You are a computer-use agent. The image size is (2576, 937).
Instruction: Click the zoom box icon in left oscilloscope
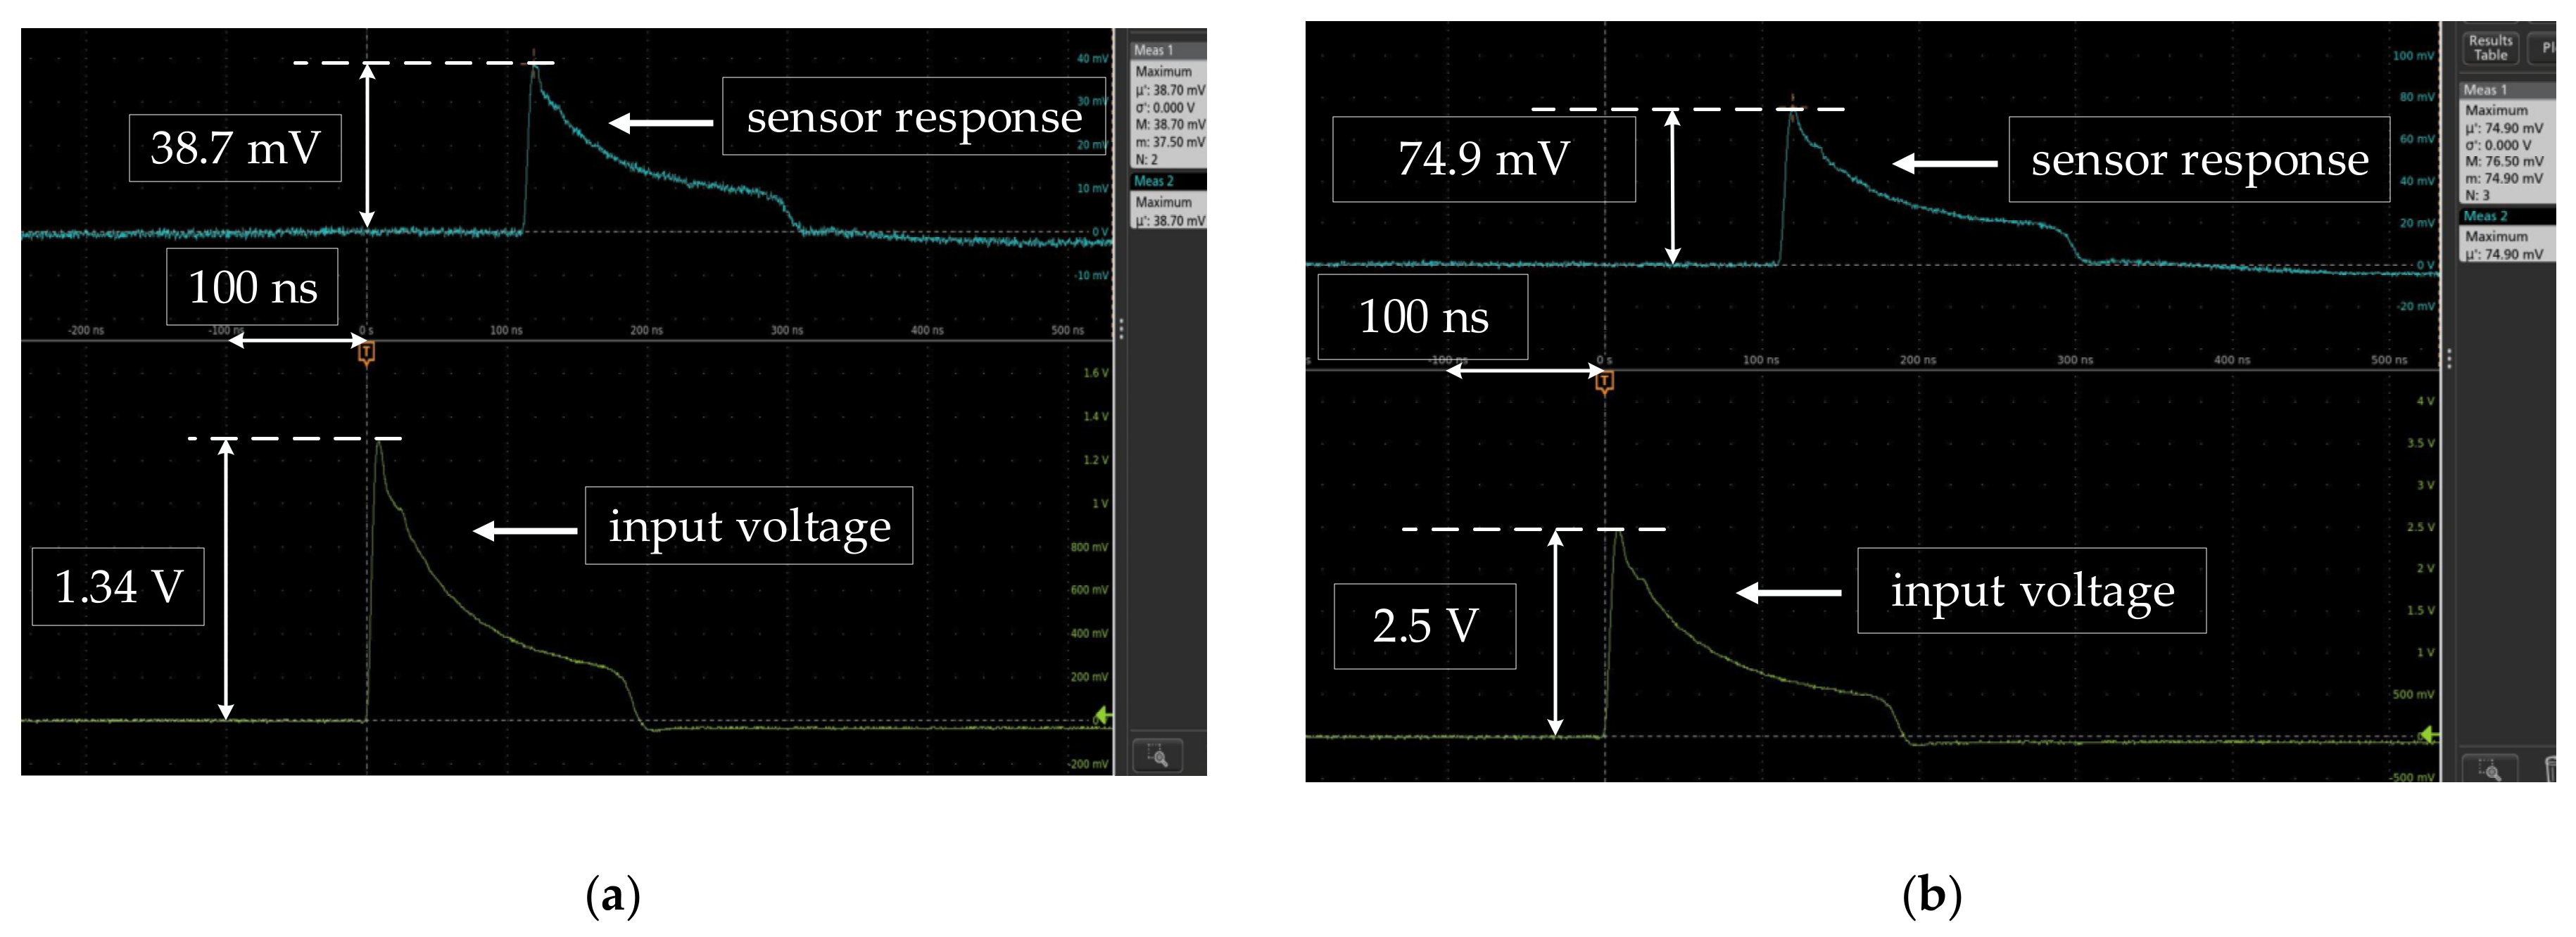tap(1157, 756)
